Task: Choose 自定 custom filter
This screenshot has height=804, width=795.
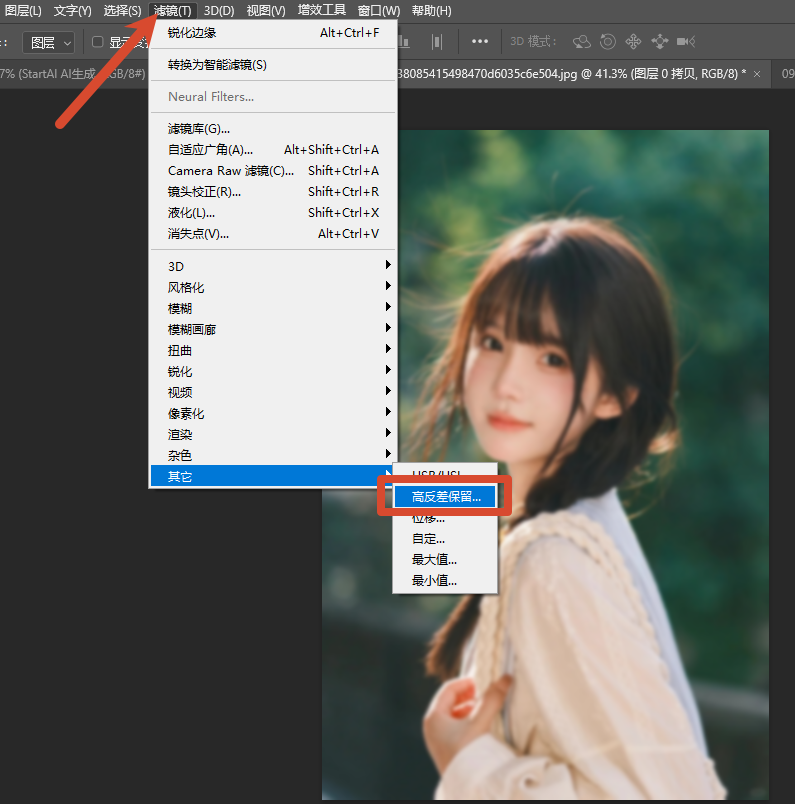Action: tap(445, 539)
